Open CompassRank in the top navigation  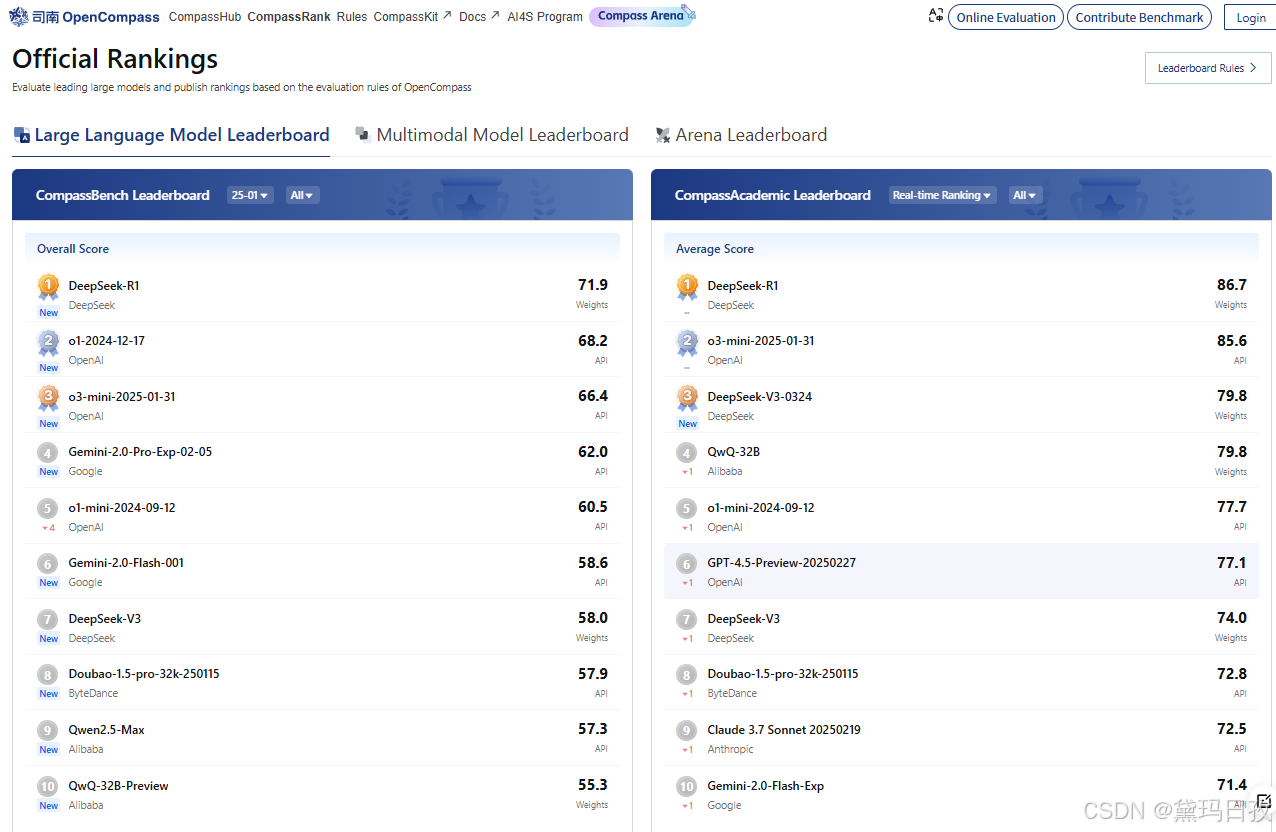pyautogui.click(x=289, y=17)
